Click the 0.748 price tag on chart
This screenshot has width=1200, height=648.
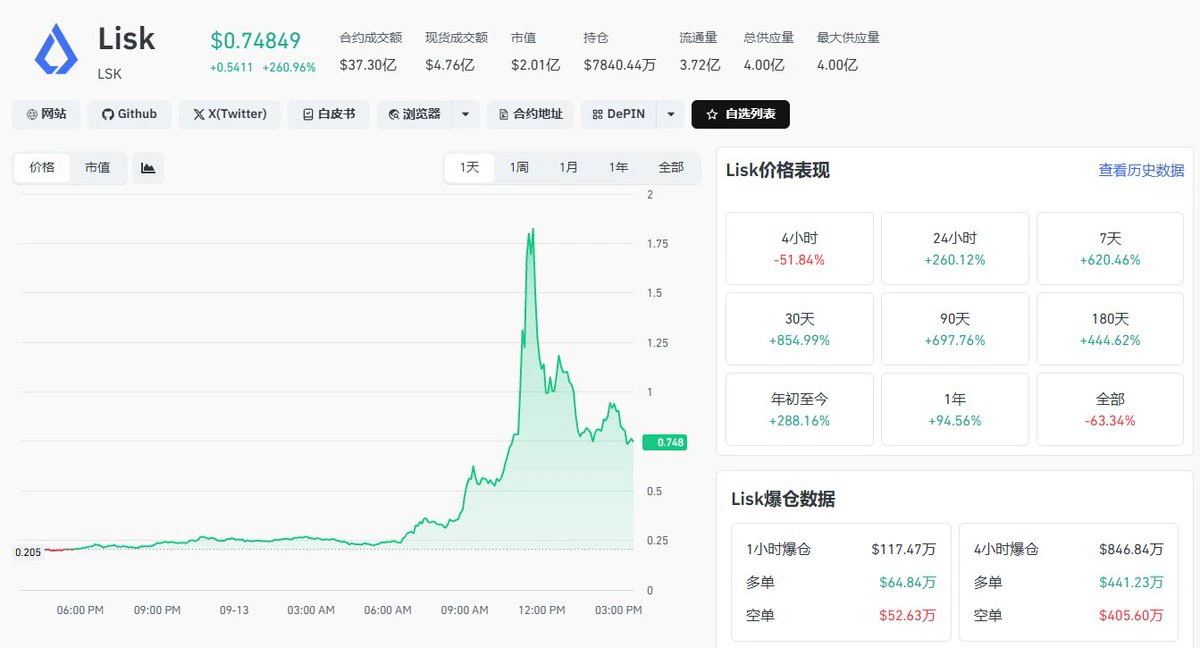(665, 442)
